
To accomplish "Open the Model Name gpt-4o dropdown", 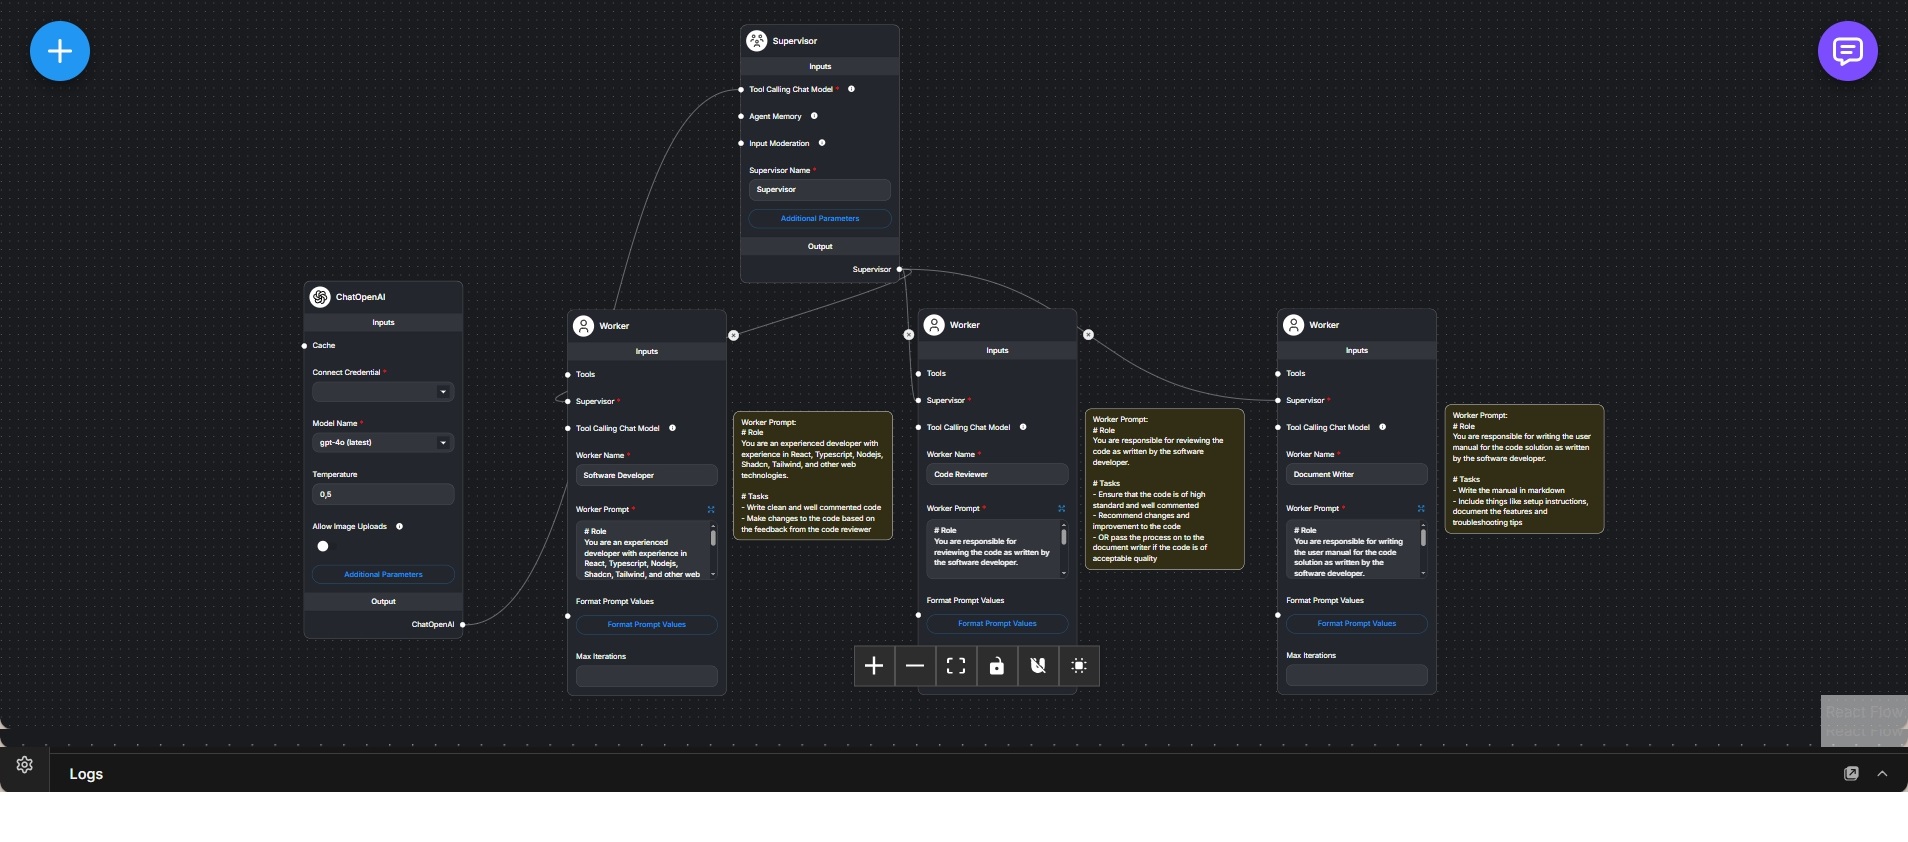I will click(x=383, y=442).
